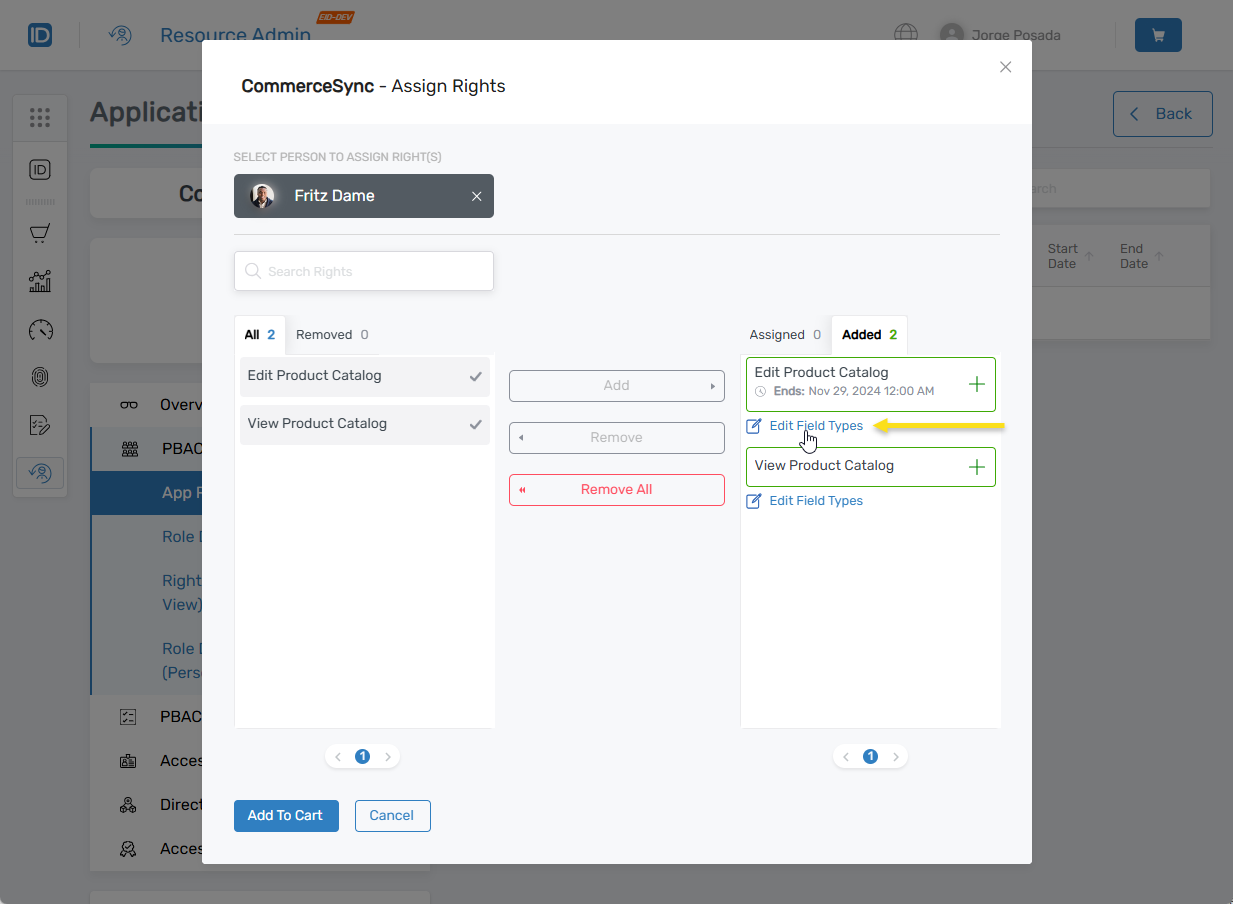The width and height of the screenshot is (1233, 904).
Task: Select the fingerprint sidebar icon
Action: coord(40,377)
